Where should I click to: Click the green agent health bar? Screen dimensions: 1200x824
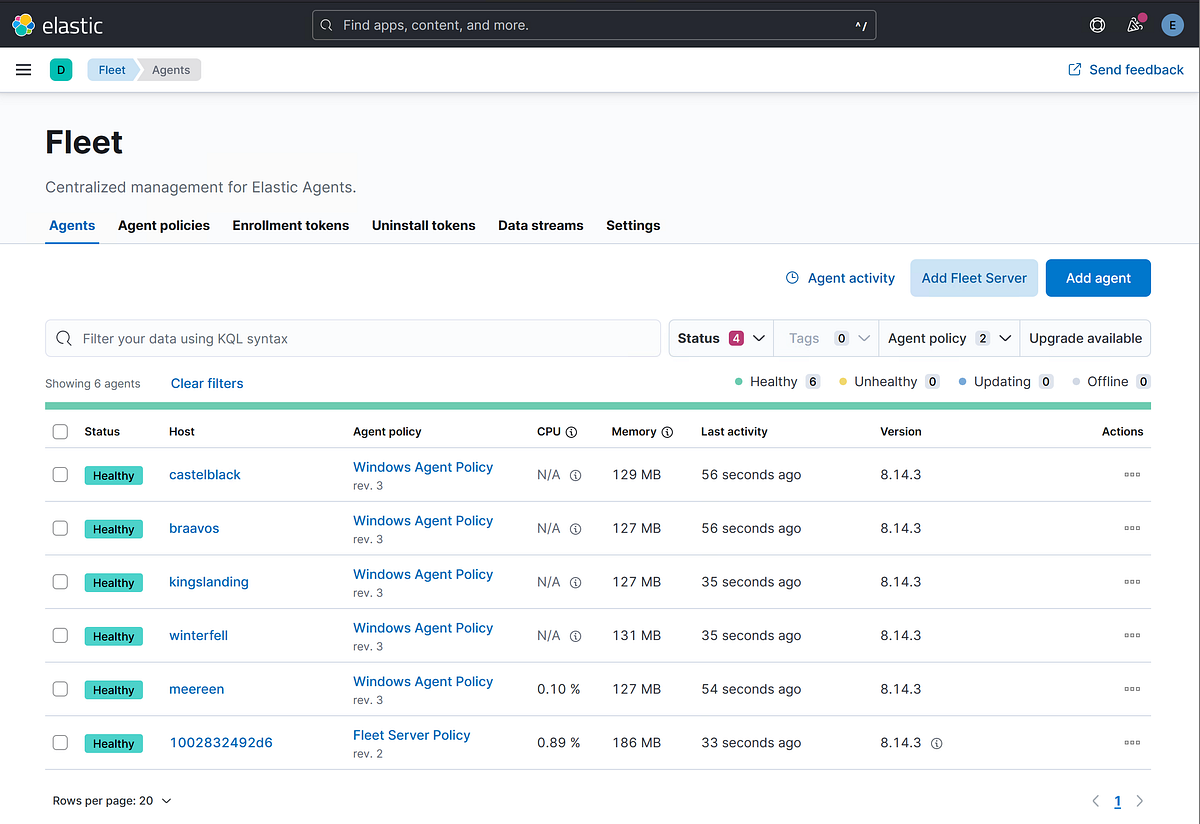[x=597, y=404]
